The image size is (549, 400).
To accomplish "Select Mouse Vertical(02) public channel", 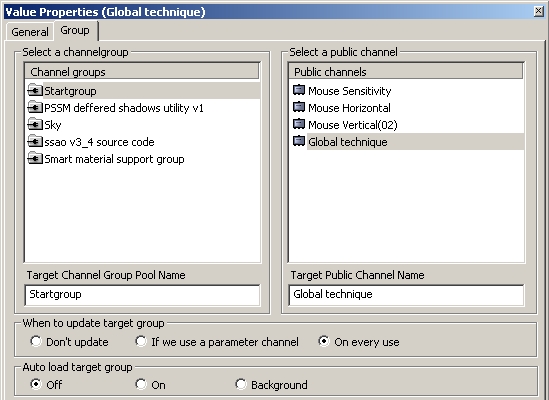I will click(x=353, y=125).
